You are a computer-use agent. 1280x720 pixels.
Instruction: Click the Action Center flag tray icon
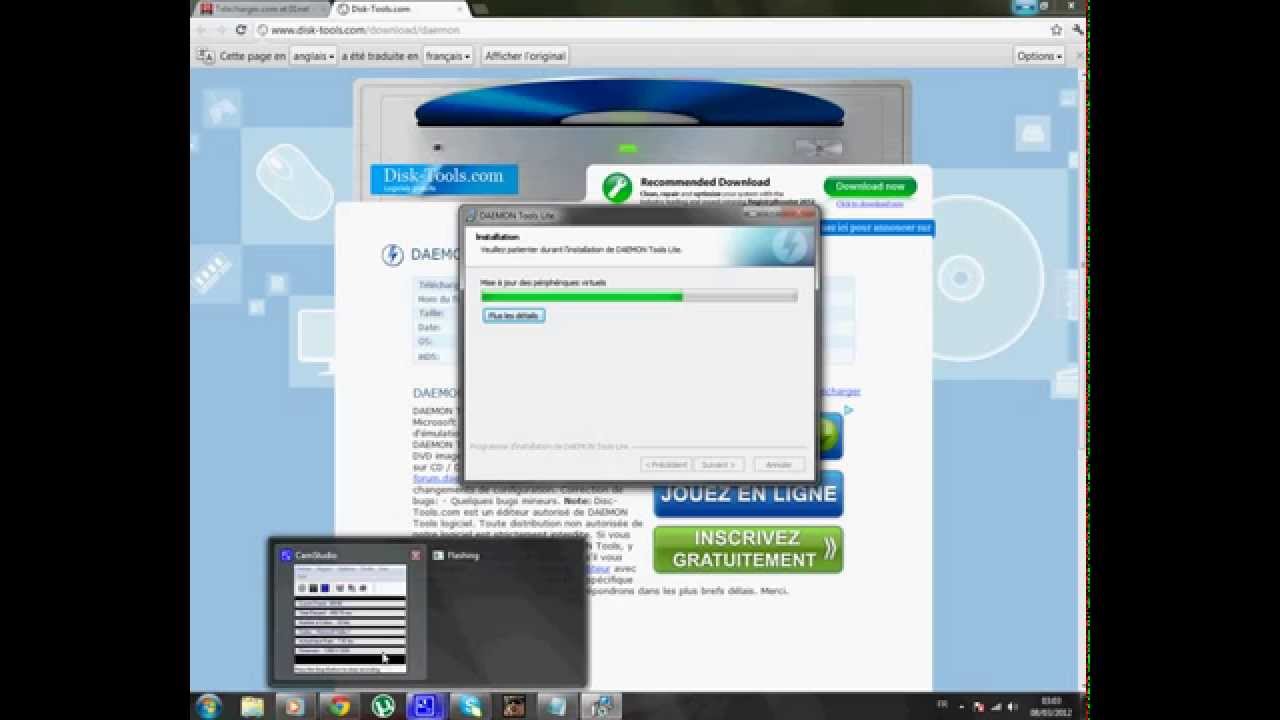pyautogui.click(x=978, y=705)
